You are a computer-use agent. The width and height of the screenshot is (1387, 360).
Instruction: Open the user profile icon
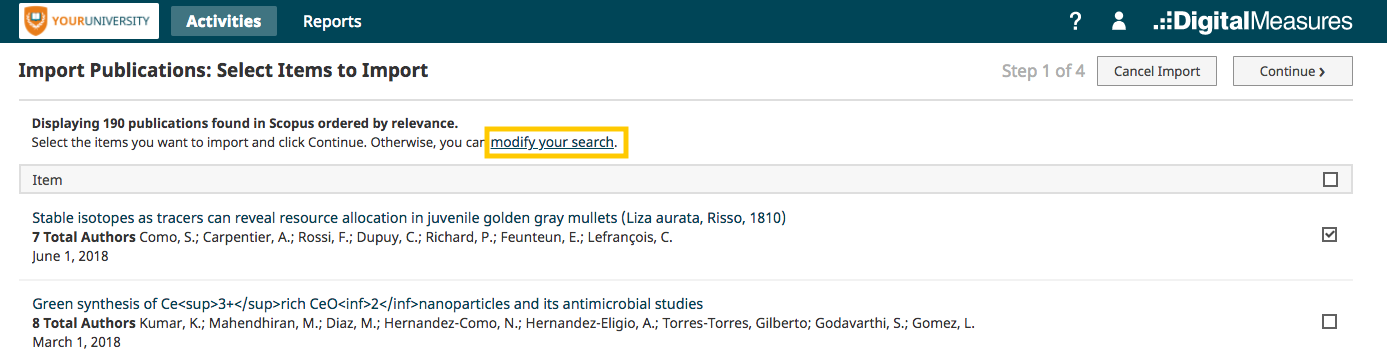[x=1119, y=21]
